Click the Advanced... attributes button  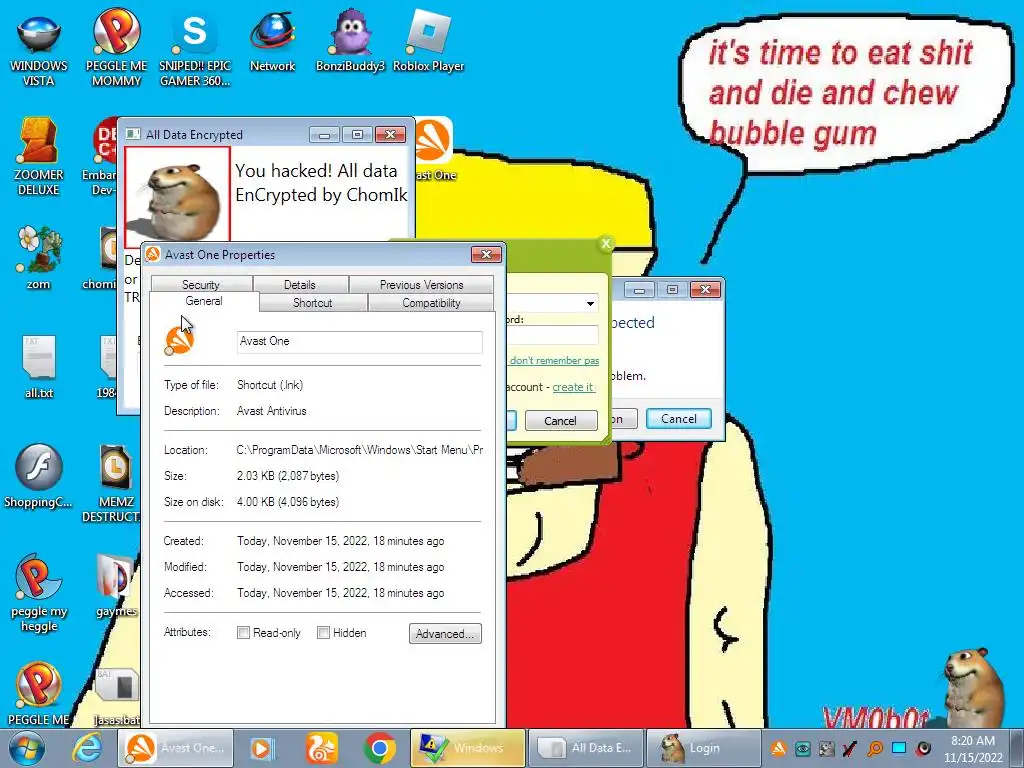[x=445, y=633]
